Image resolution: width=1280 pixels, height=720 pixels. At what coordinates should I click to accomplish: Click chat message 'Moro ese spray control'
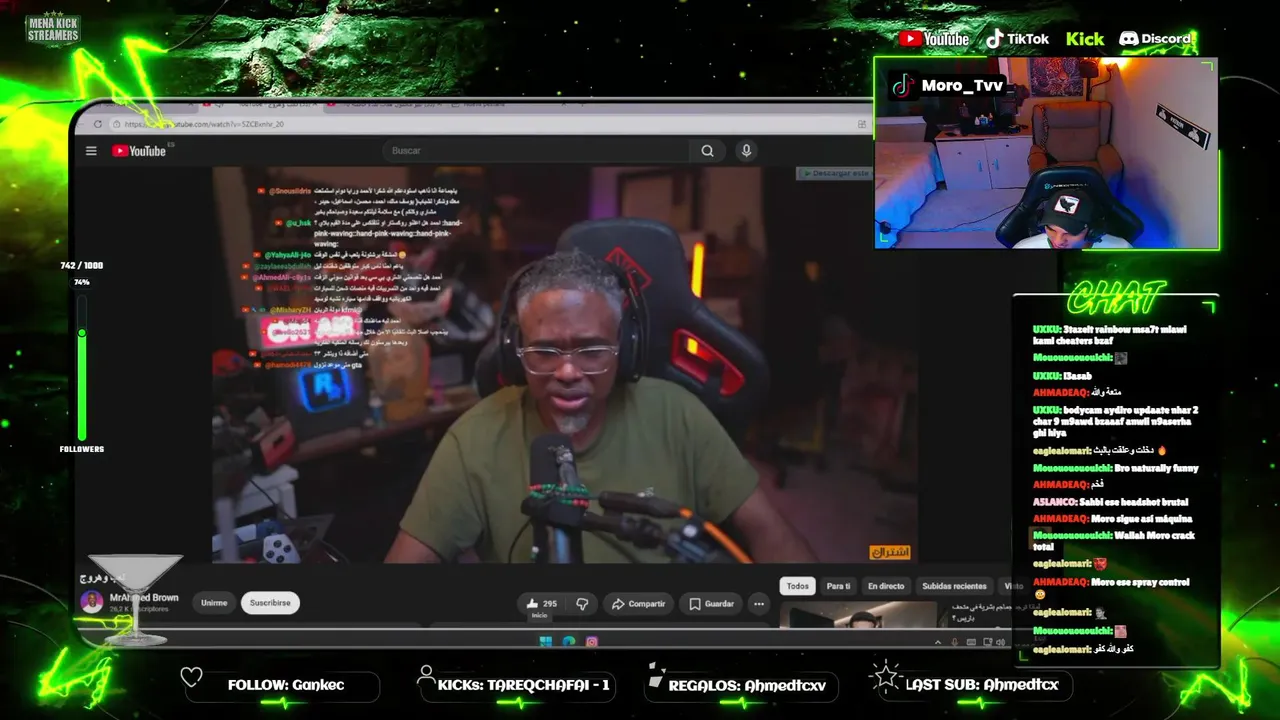pyautogui.click(x=1139, y=582)
